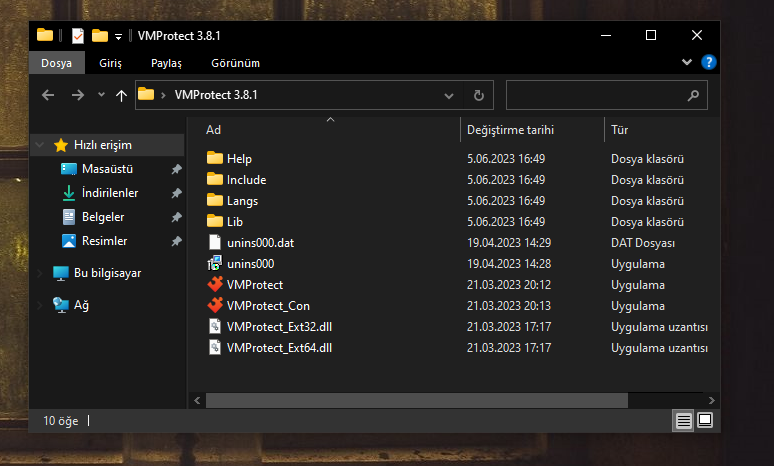
Task: Unpin Masaüstü using its pin icon
Action: (176, 169)
